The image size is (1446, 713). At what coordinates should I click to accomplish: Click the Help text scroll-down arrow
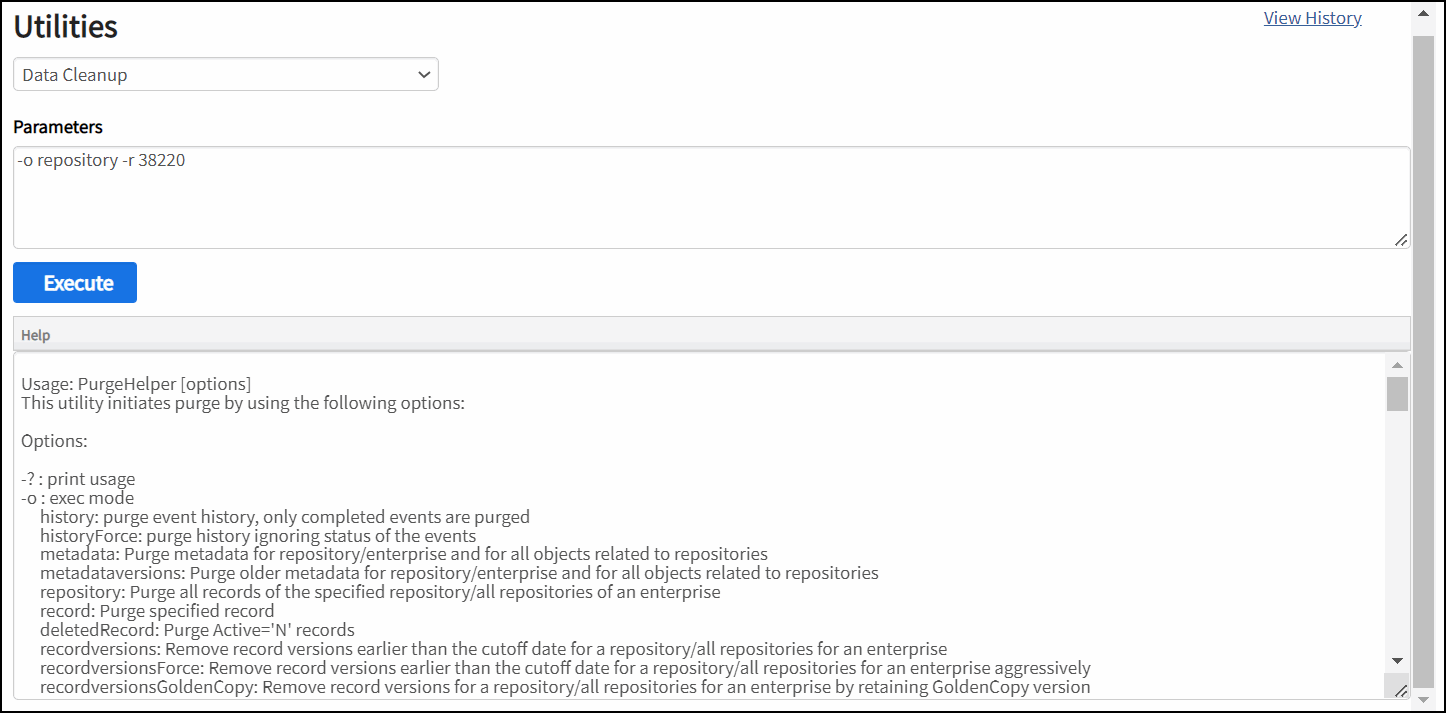pyautogui.click(x=1397, y=661)
